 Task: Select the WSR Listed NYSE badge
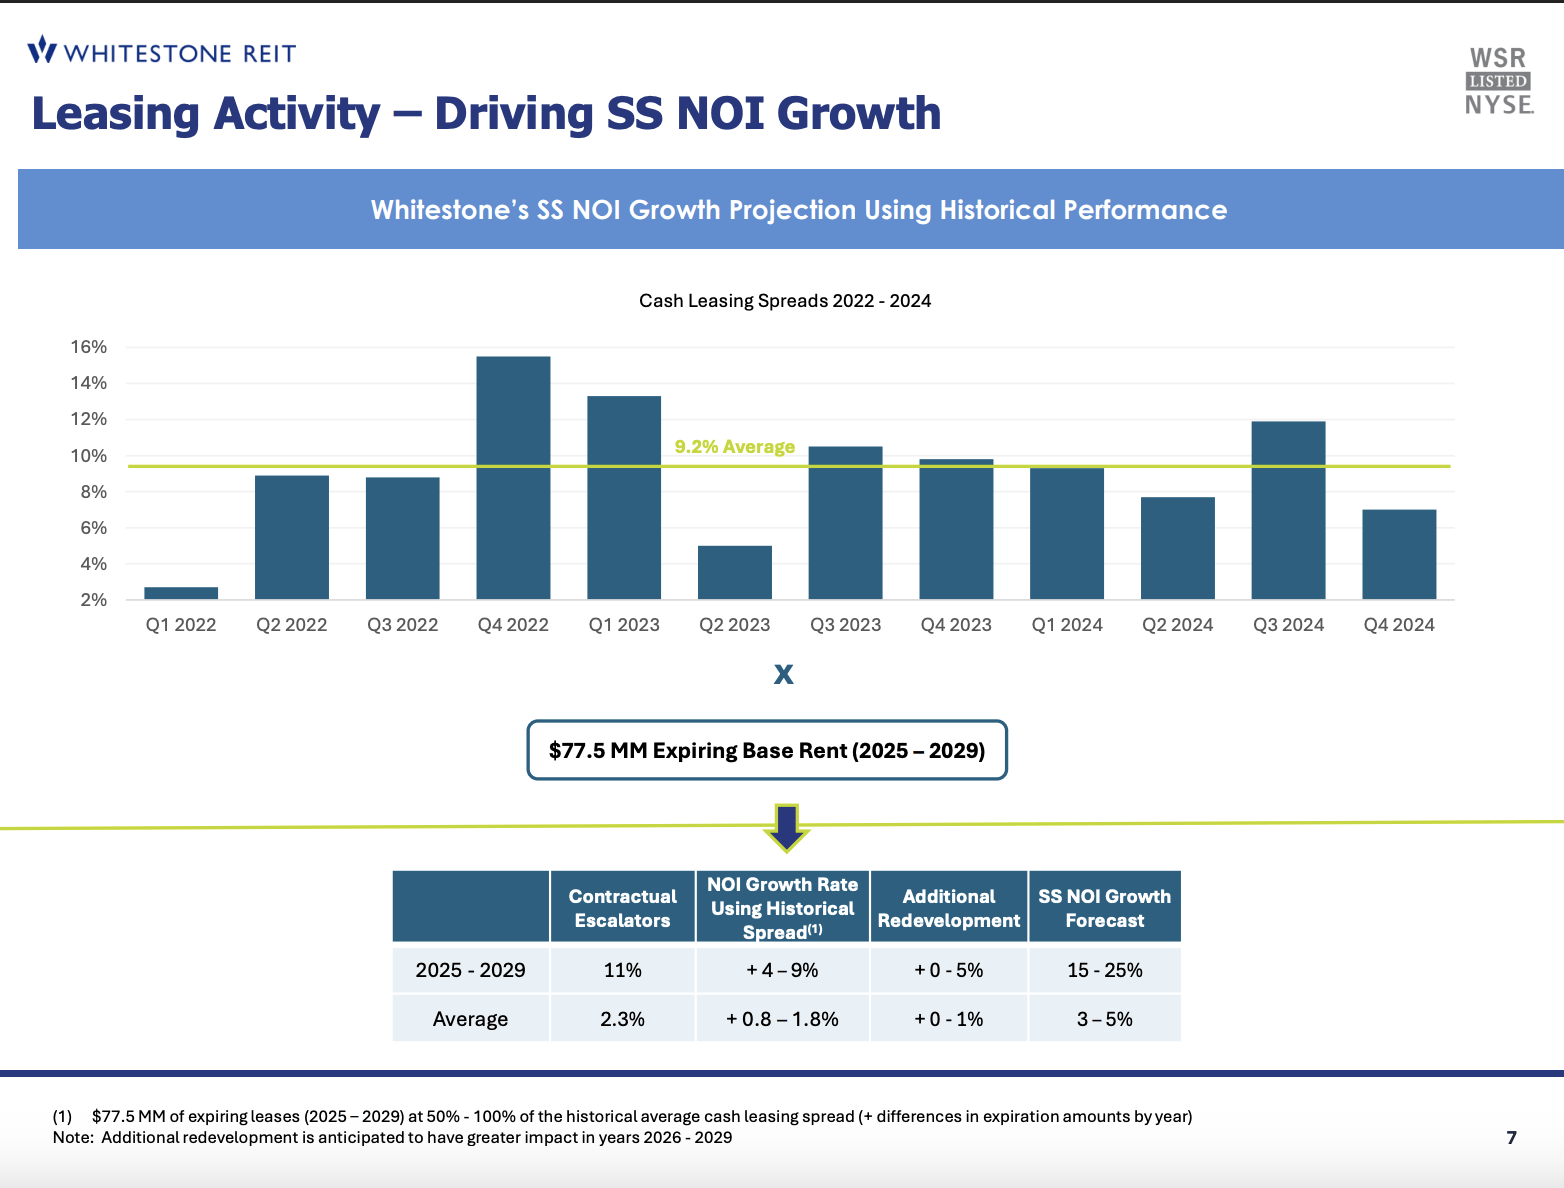pyautogui.click(x=1496, y=82)
